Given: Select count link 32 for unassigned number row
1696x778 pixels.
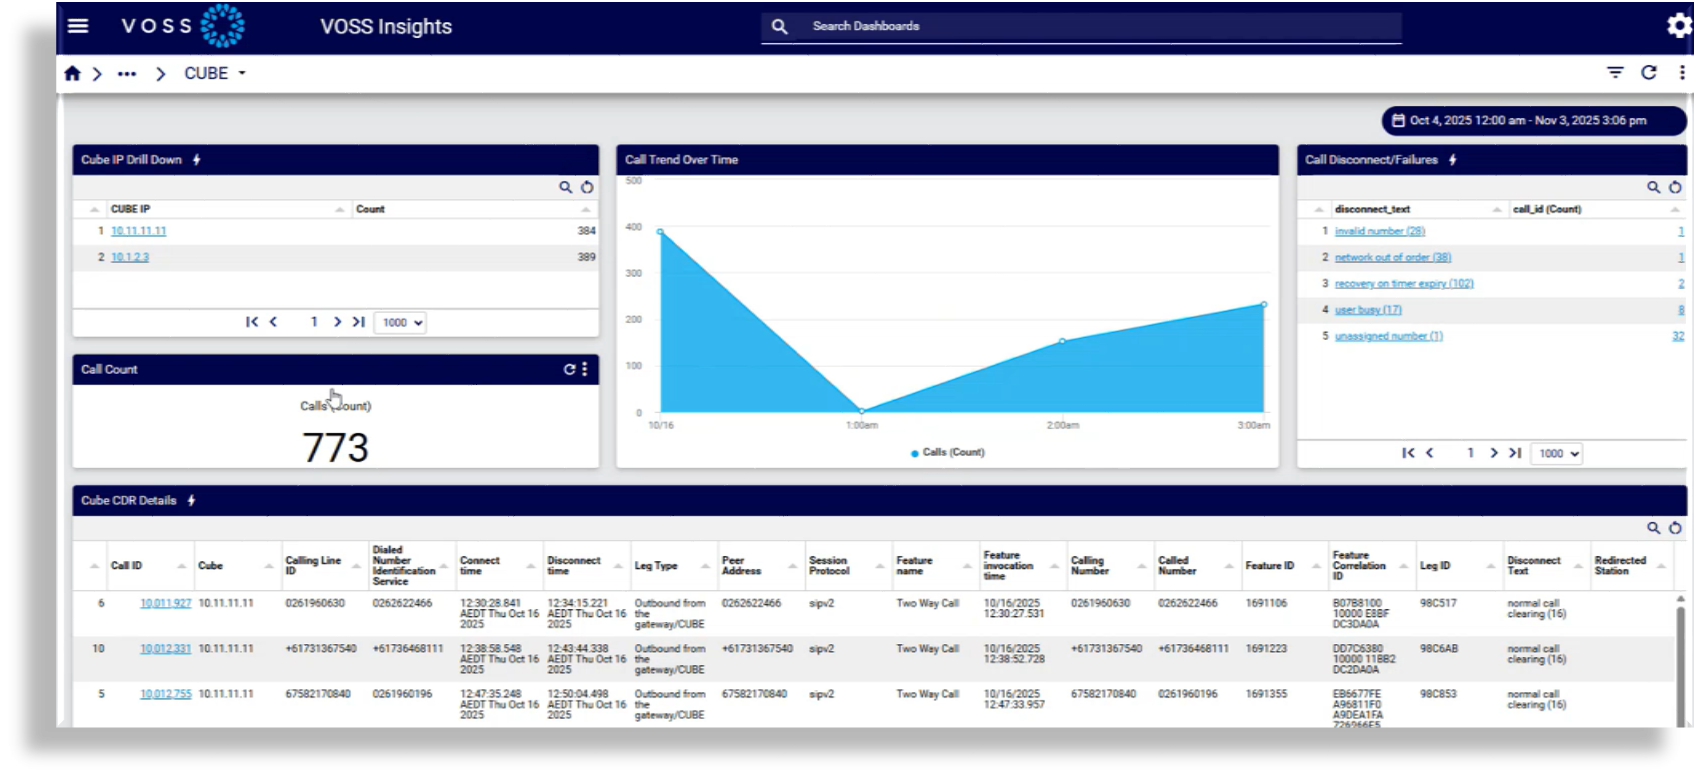Looking at the screenshot, I should [x=1678, y=336].
